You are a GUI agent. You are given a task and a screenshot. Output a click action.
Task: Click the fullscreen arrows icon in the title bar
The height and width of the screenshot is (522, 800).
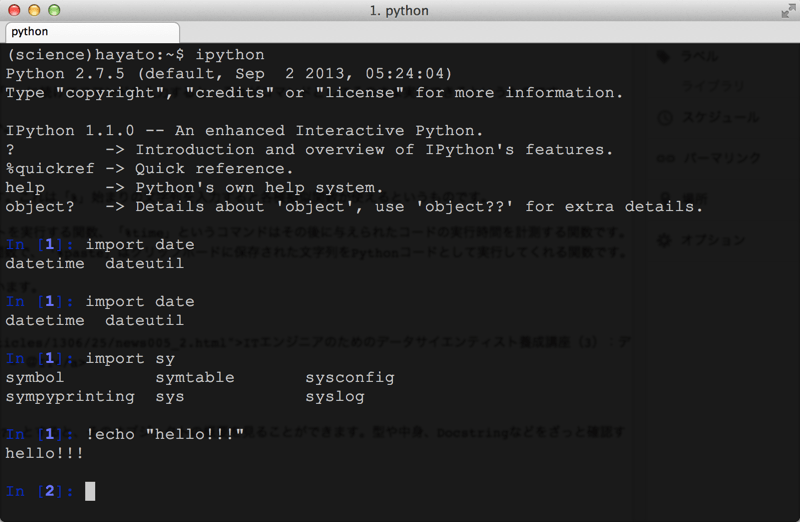click(788, 11)
